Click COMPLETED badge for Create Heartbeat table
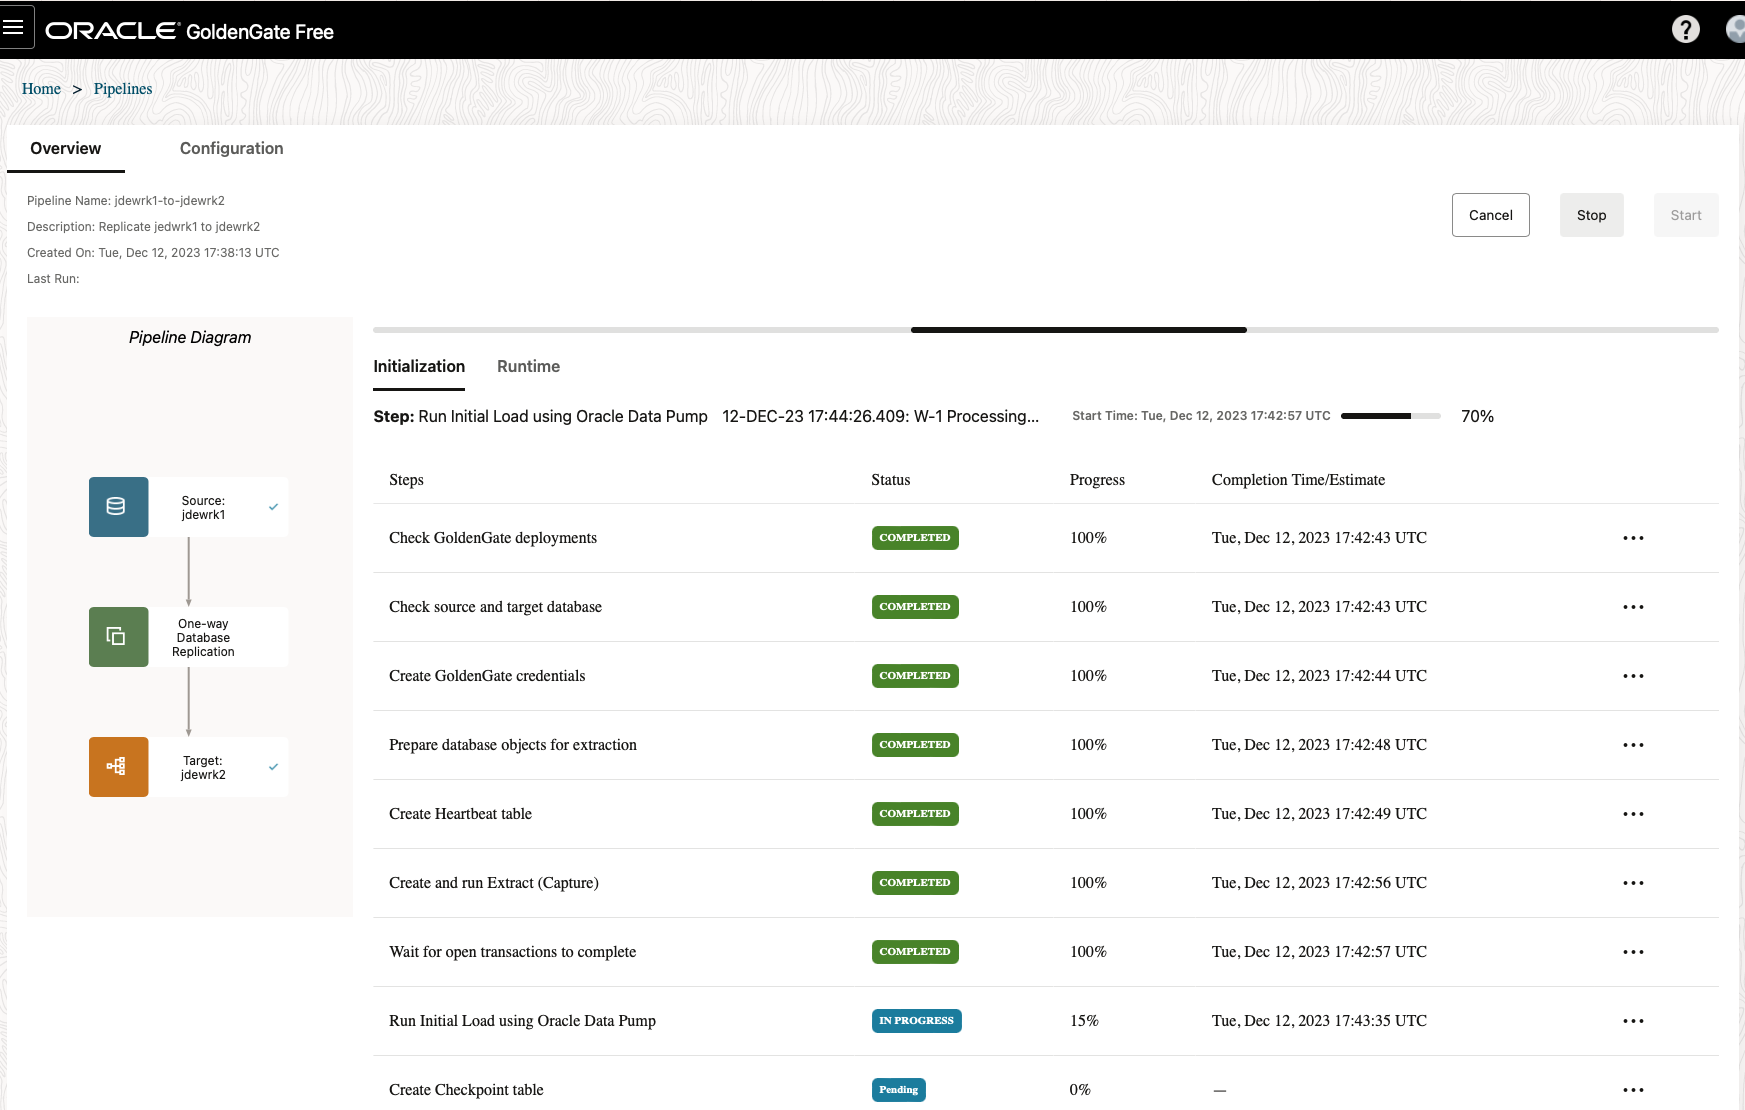Viewport: 1745px width, 1110px height. click(x=915, y=814)
